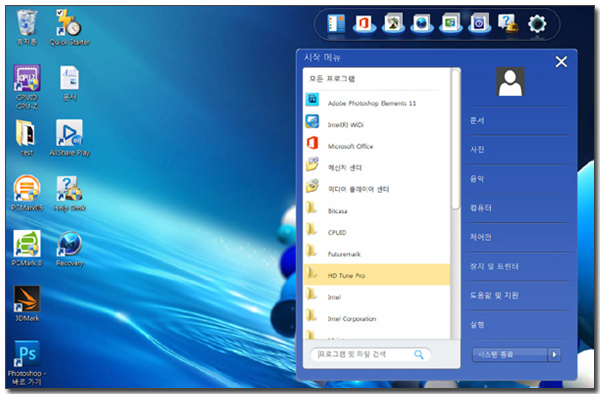Viewport: 600px width, 394px height.
Task: Open the Photoshop shortcut on the desktop
Action: [x=27, y=363]
